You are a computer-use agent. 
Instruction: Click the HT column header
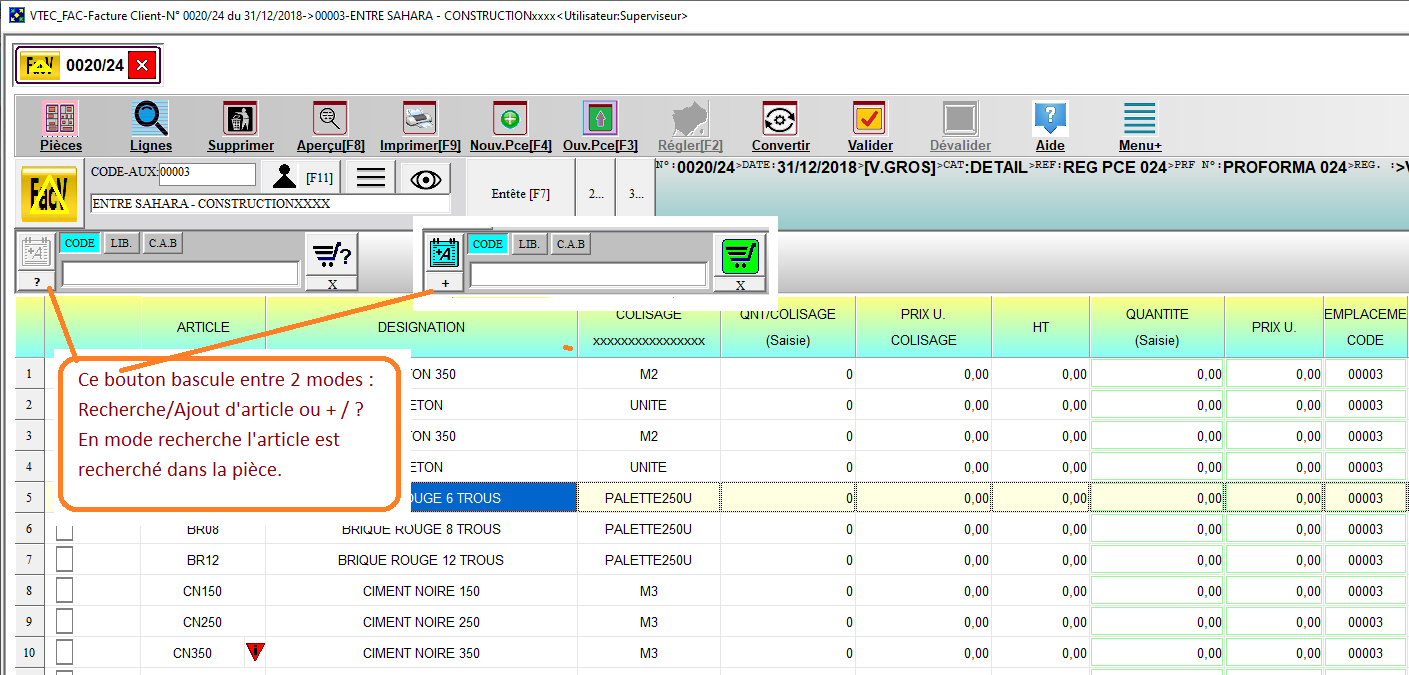pos(1040,327)
